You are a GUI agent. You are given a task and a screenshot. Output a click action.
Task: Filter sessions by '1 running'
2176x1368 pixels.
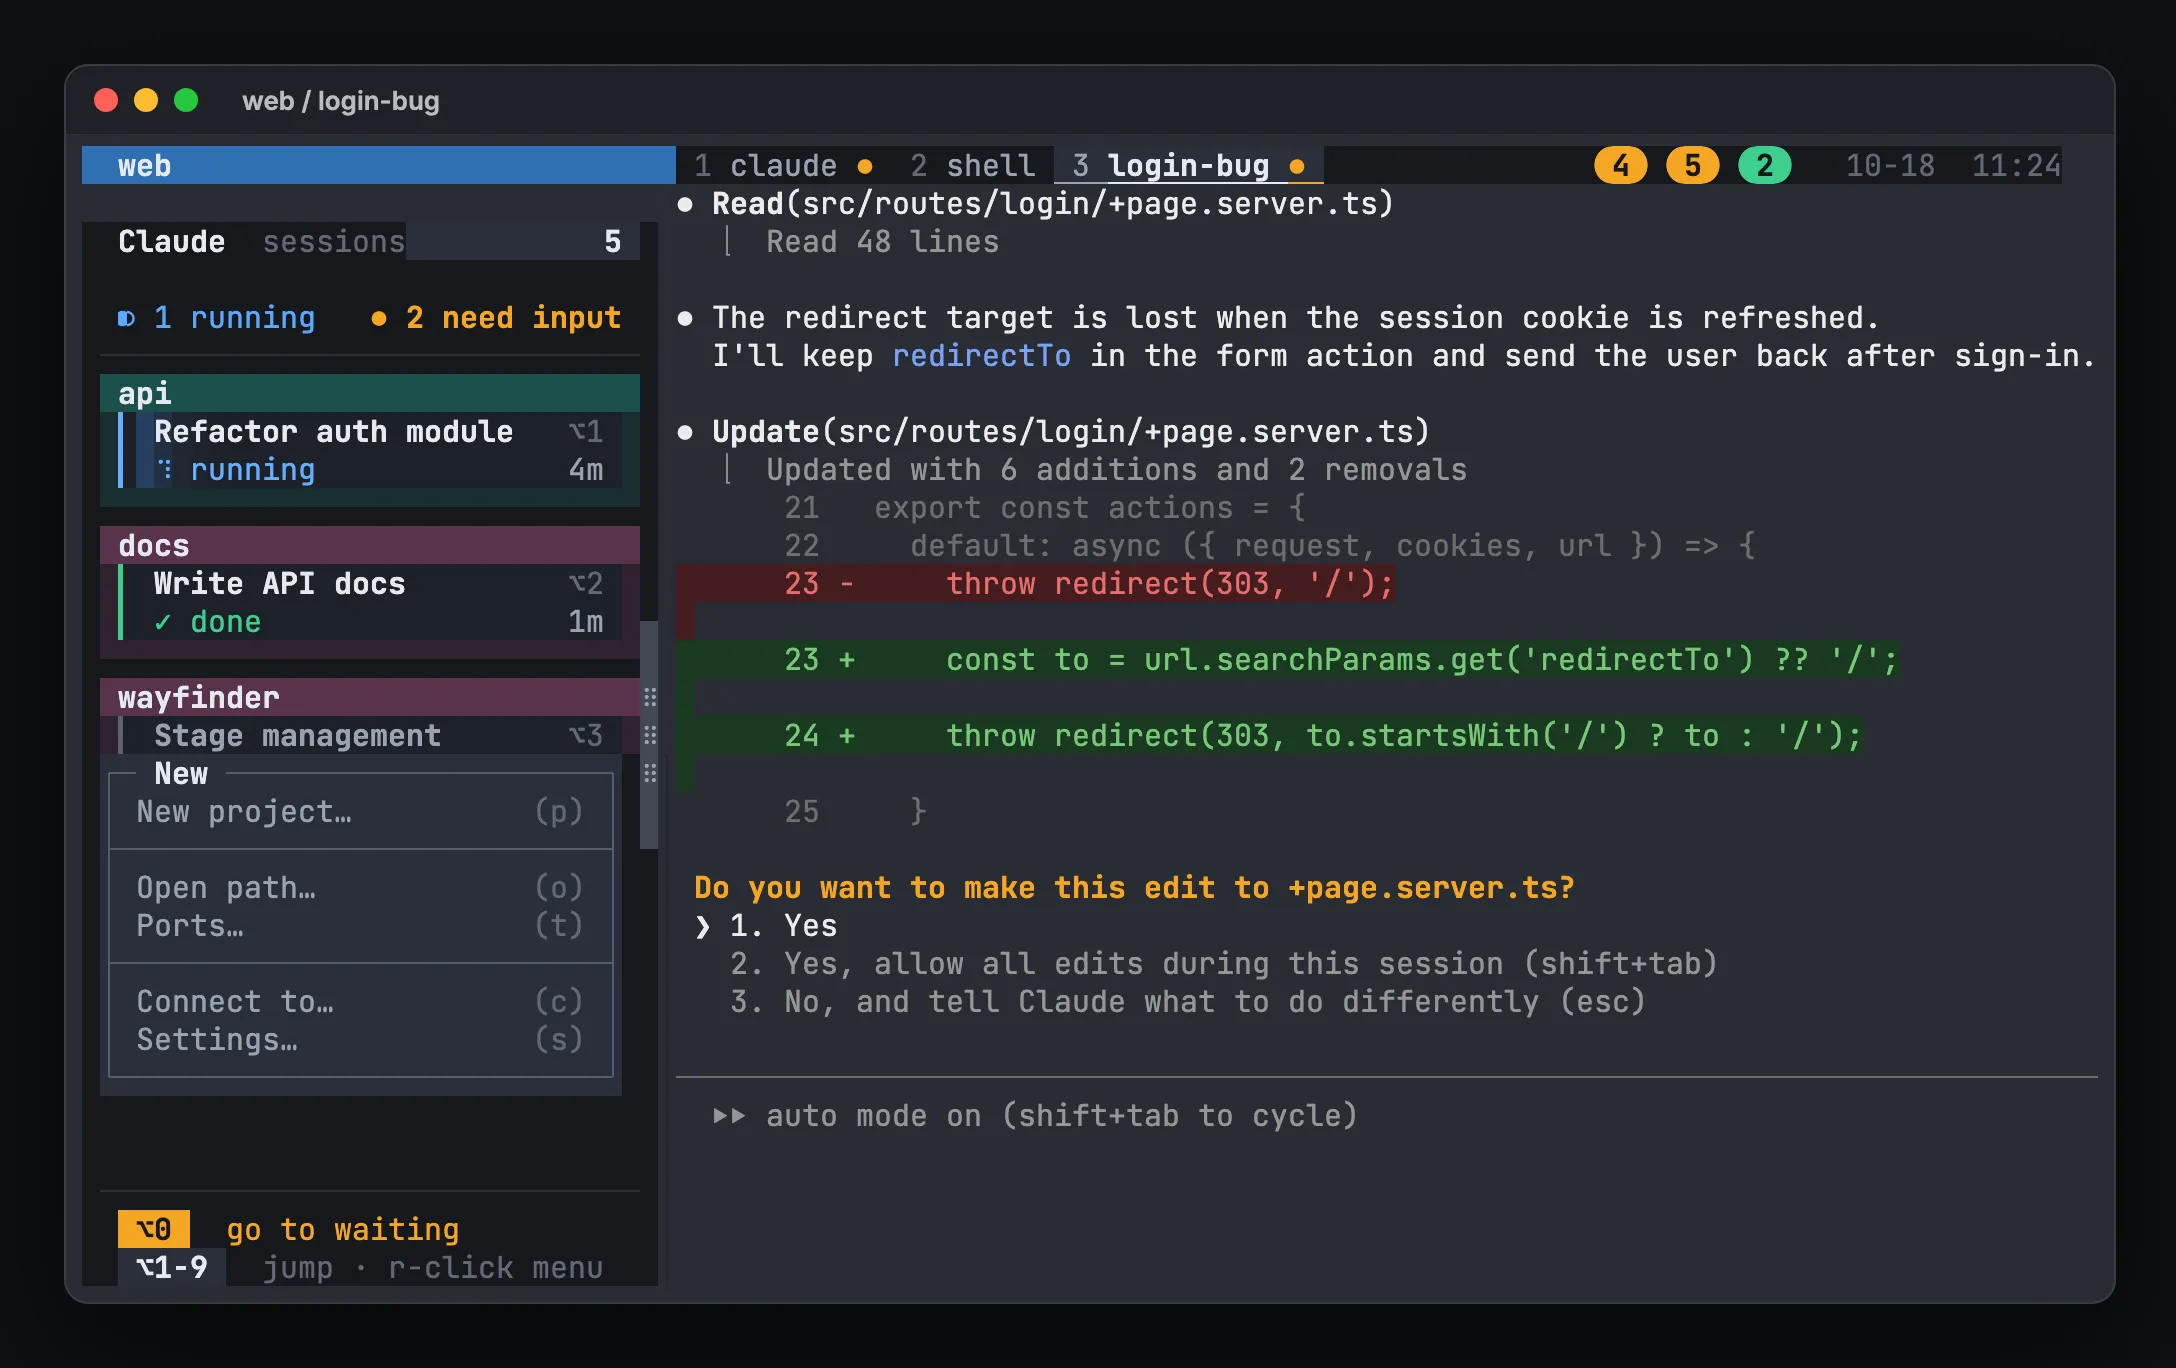point(216,318)
